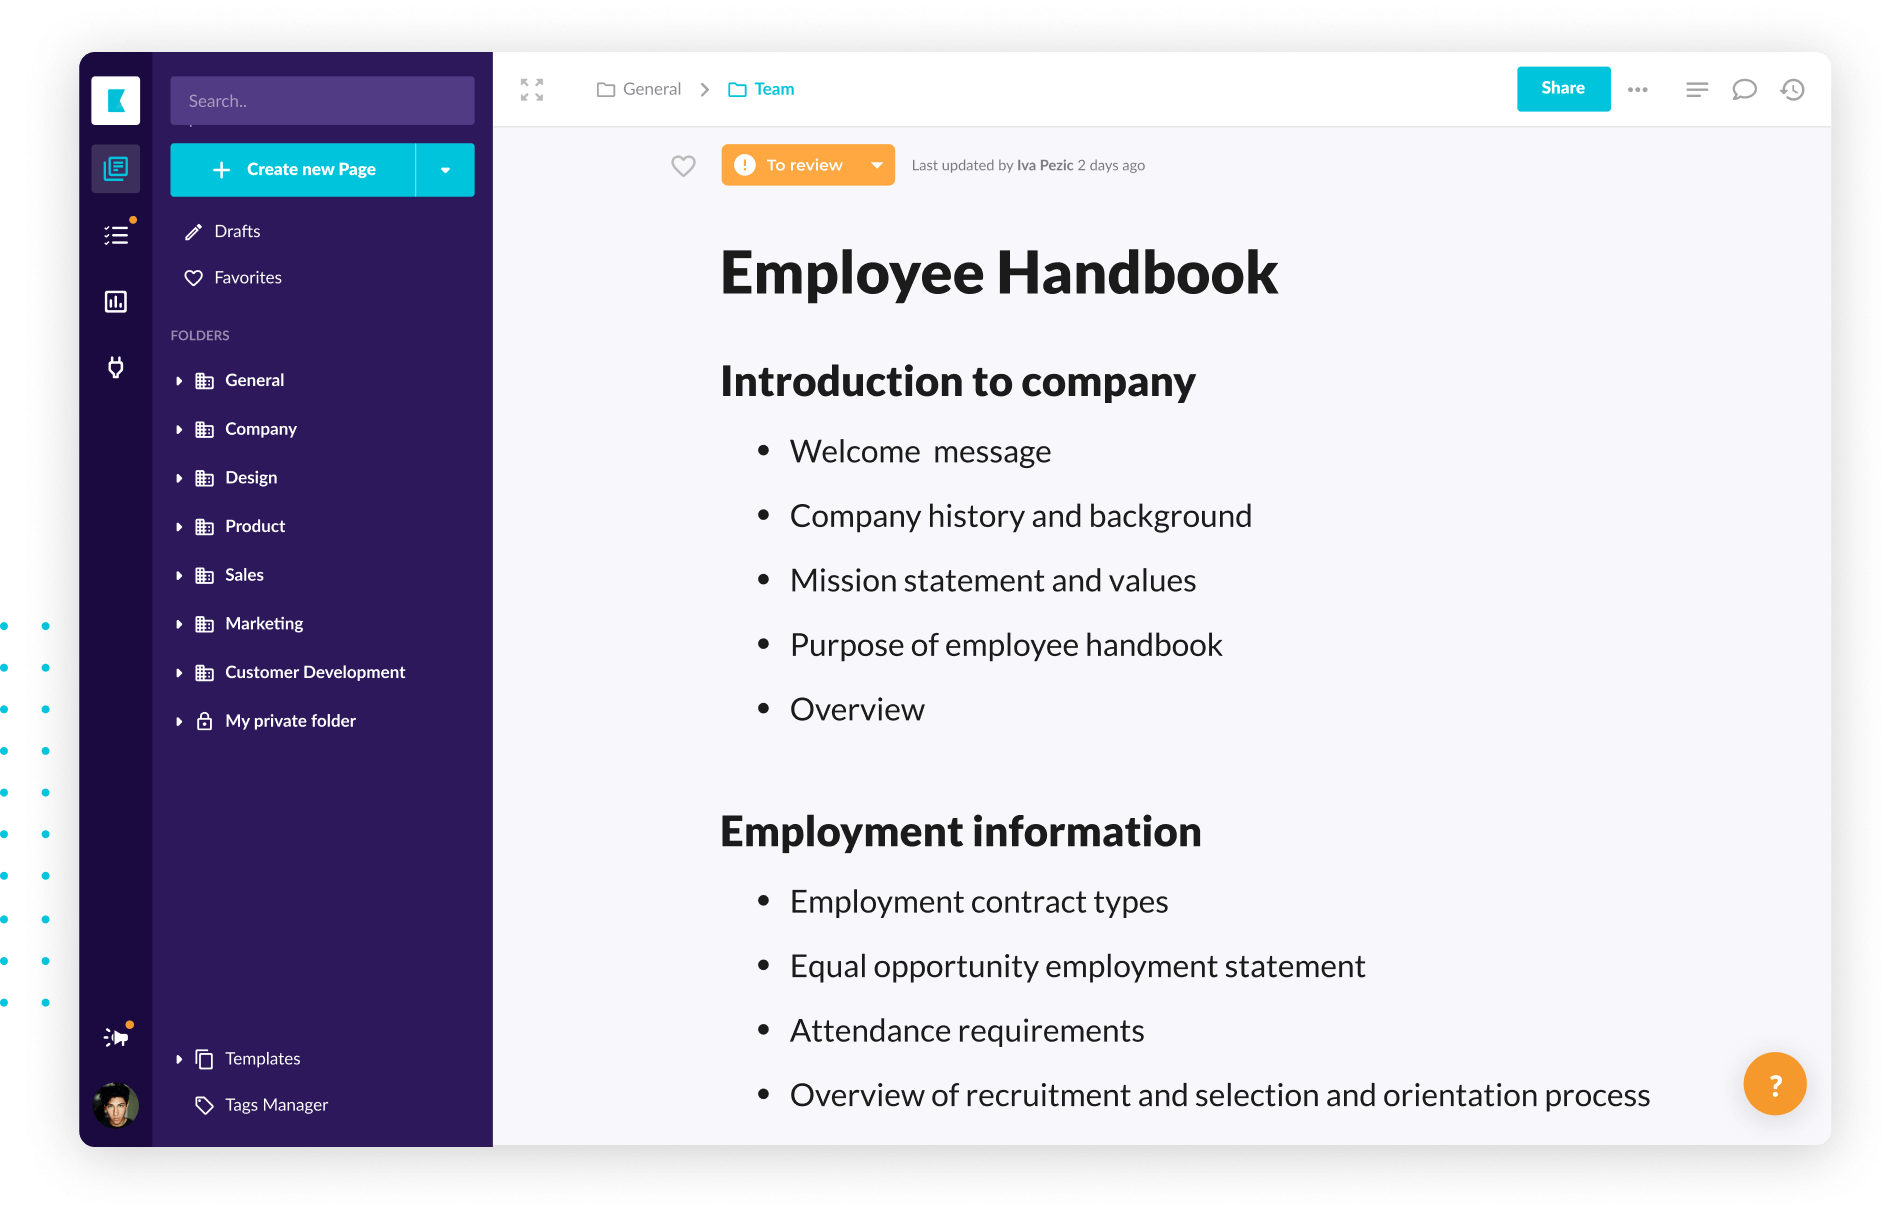
Task: Open Tags Manager in the sidebar
Action: coord(276,1105)
